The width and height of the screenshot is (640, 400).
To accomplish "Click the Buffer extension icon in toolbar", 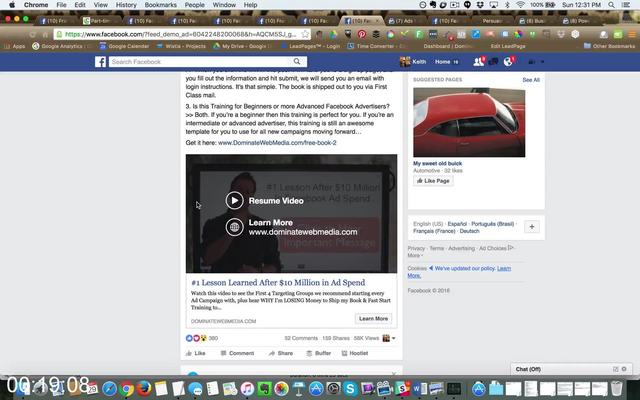I will coord(376,34).
